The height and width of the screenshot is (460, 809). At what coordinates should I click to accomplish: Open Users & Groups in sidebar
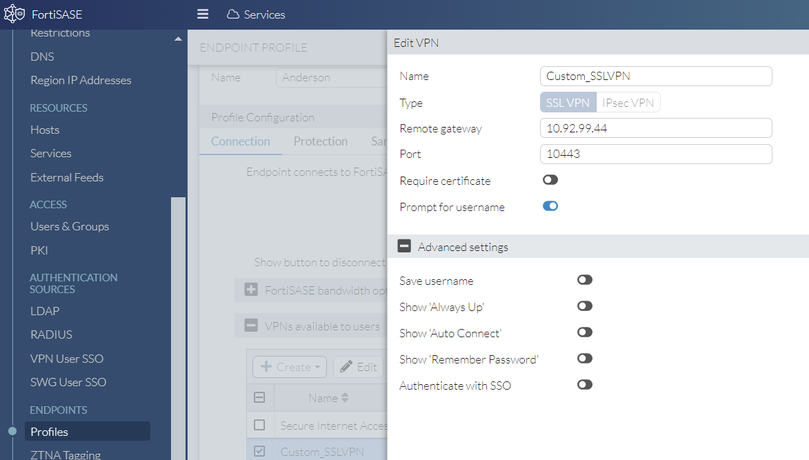pos(69,227)
